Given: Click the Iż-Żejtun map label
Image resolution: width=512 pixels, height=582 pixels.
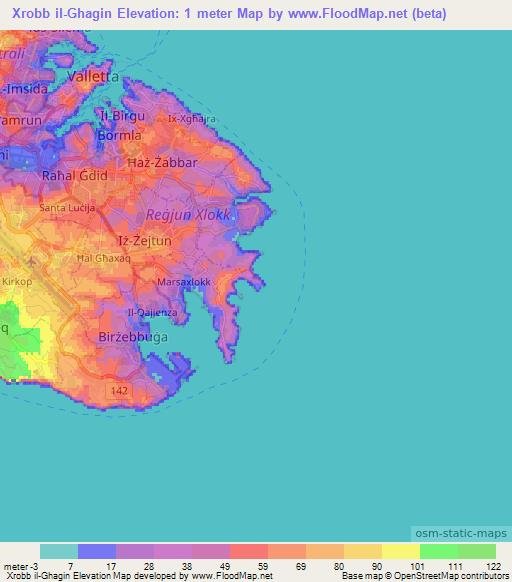Looking at the screenshot, I should pyautogui.click(x=145, y=241).
